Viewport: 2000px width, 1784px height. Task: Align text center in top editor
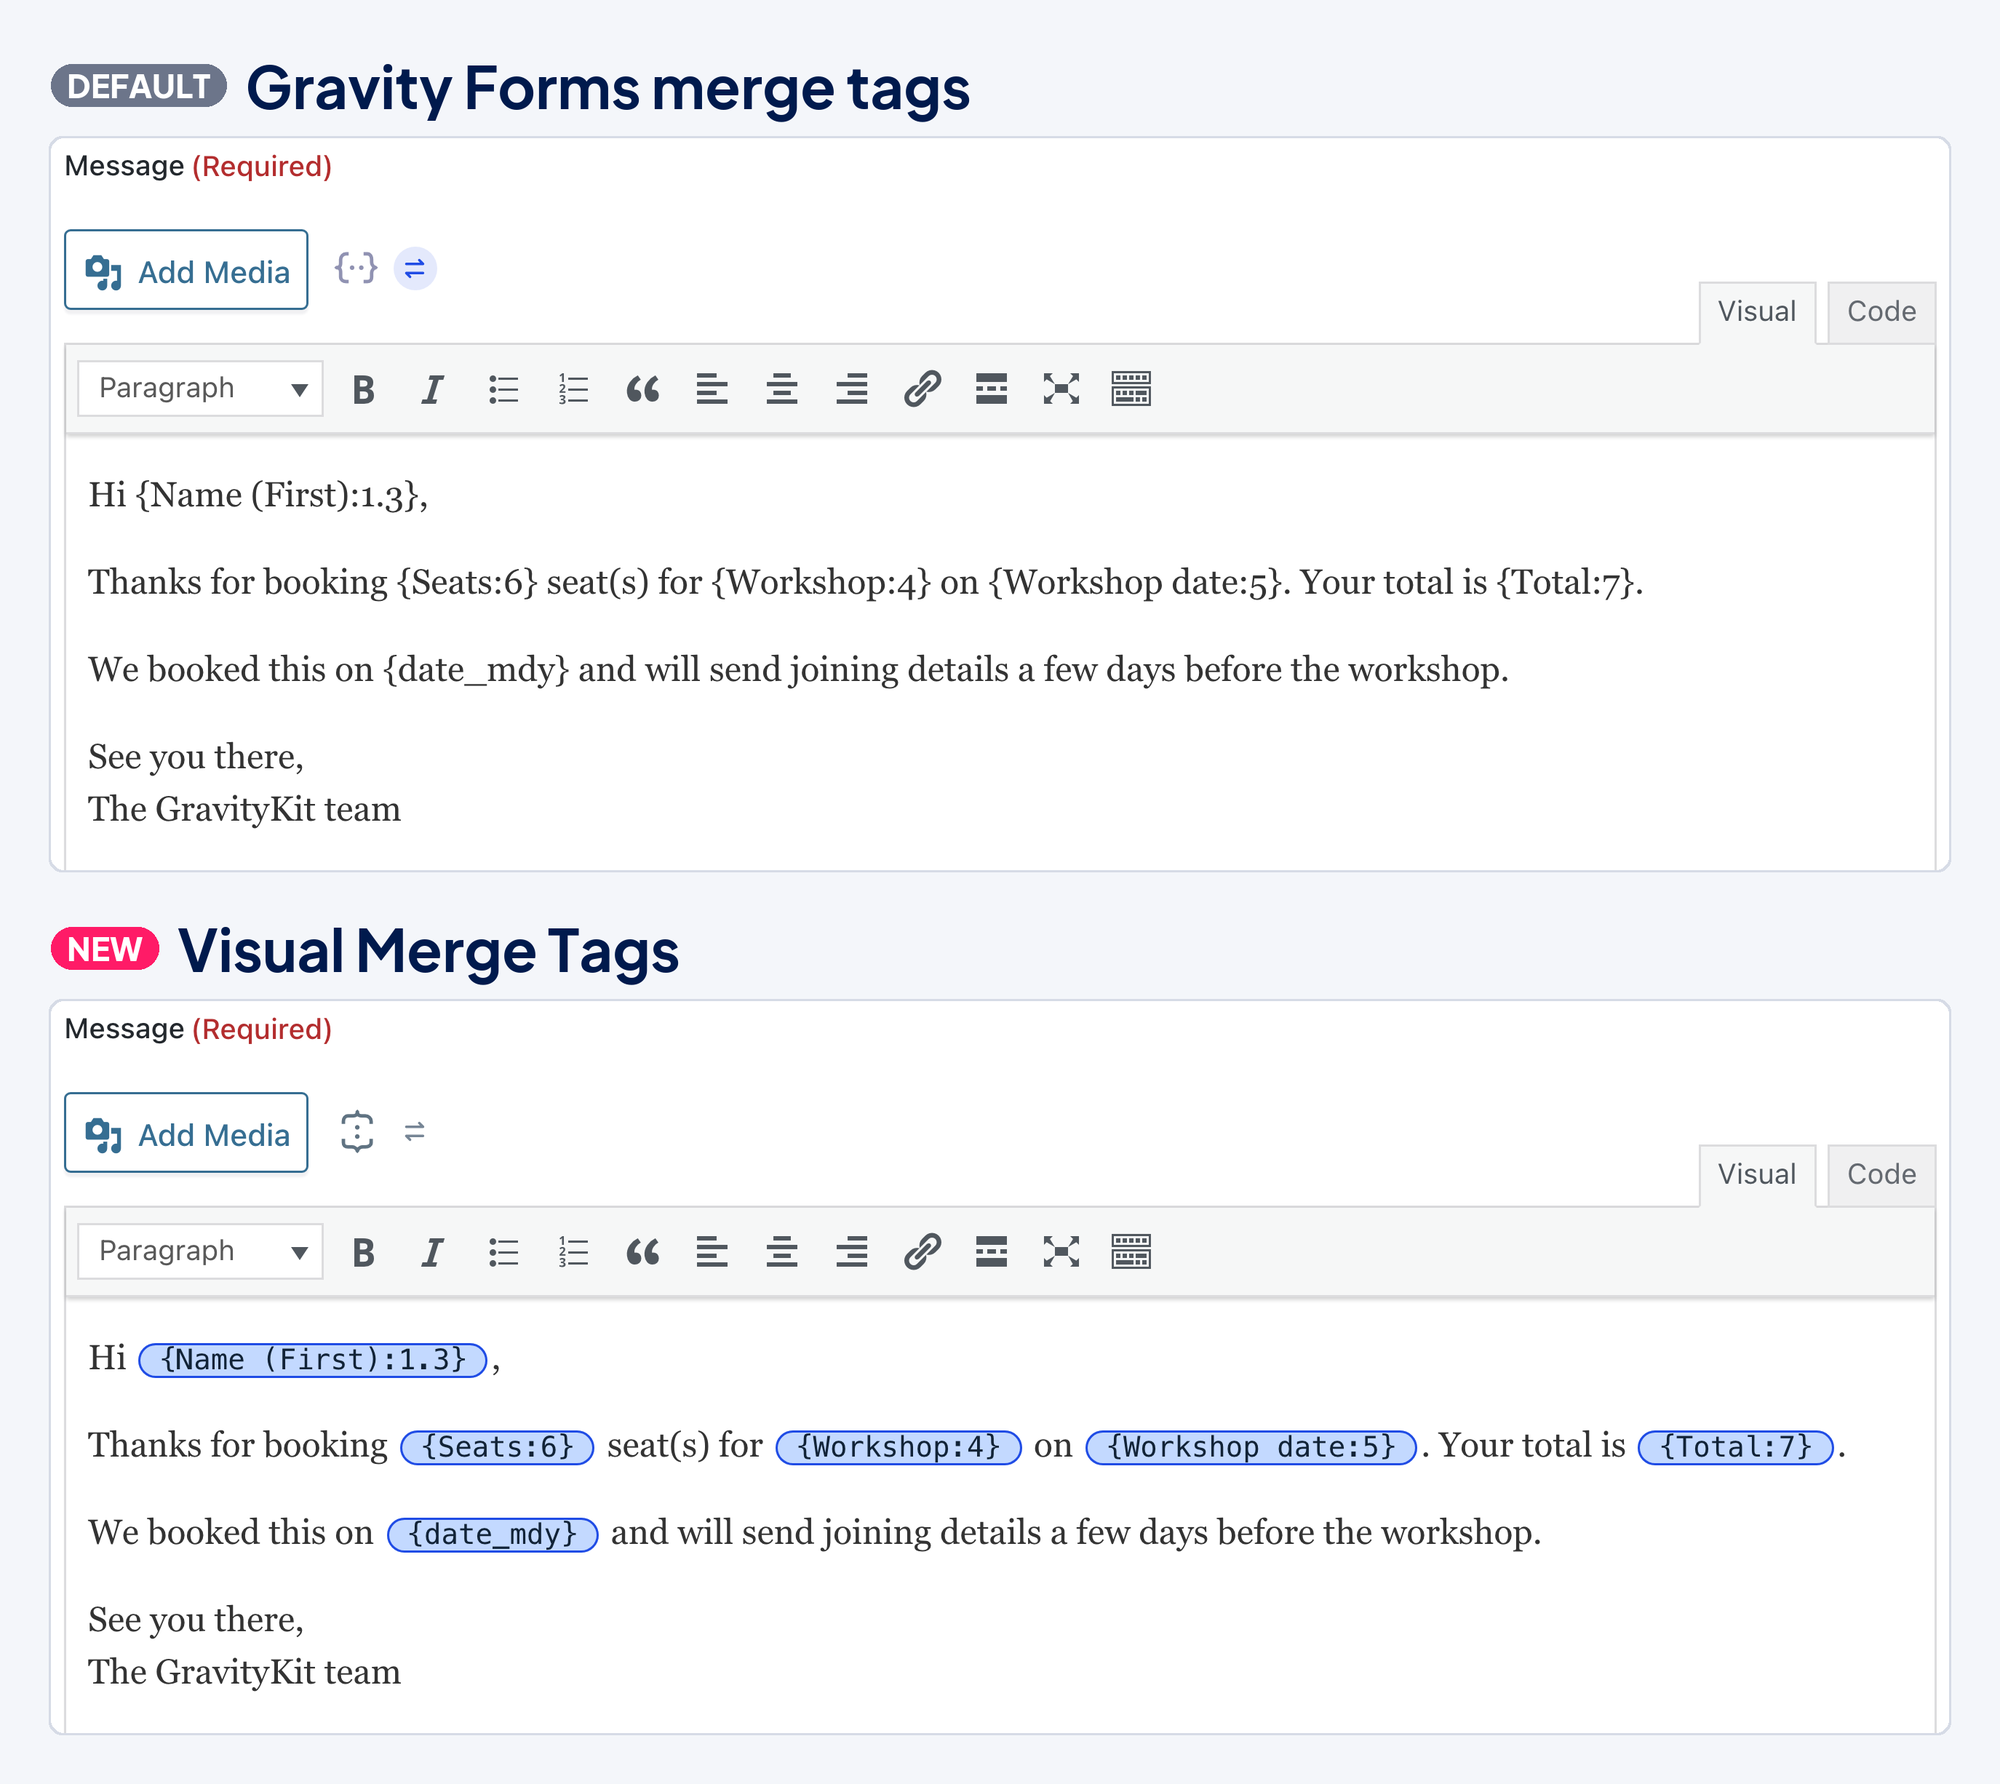tap(782, 389)
